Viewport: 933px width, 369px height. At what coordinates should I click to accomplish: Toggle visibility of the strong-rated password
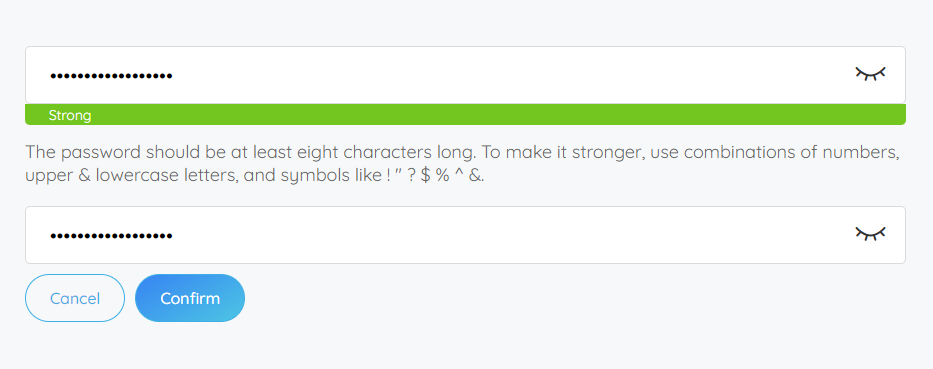pyautogui.click(x=871, y=74)
